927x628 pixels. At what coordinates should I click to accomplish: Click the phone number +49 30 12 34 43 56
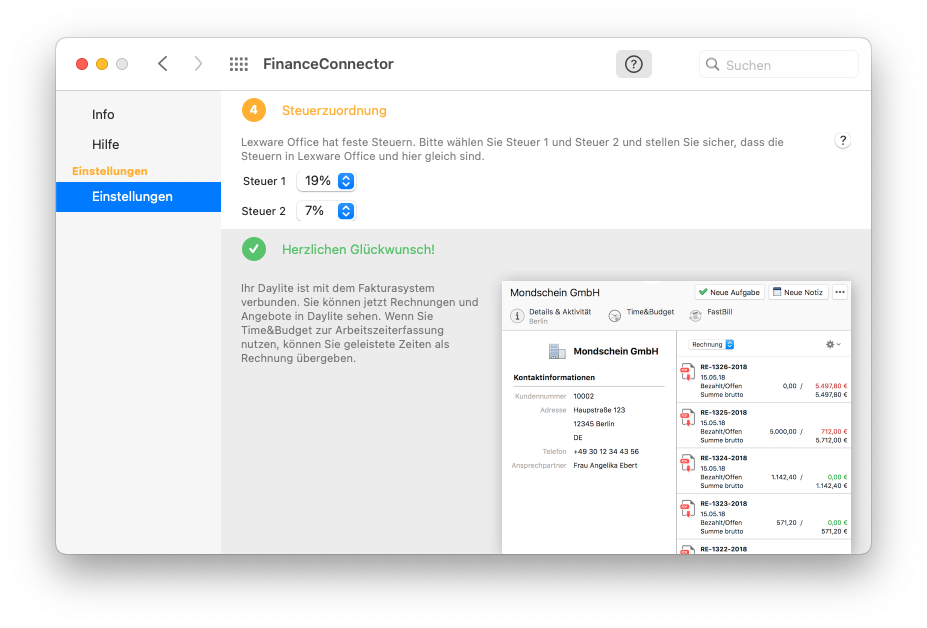(x=606, y=452)
